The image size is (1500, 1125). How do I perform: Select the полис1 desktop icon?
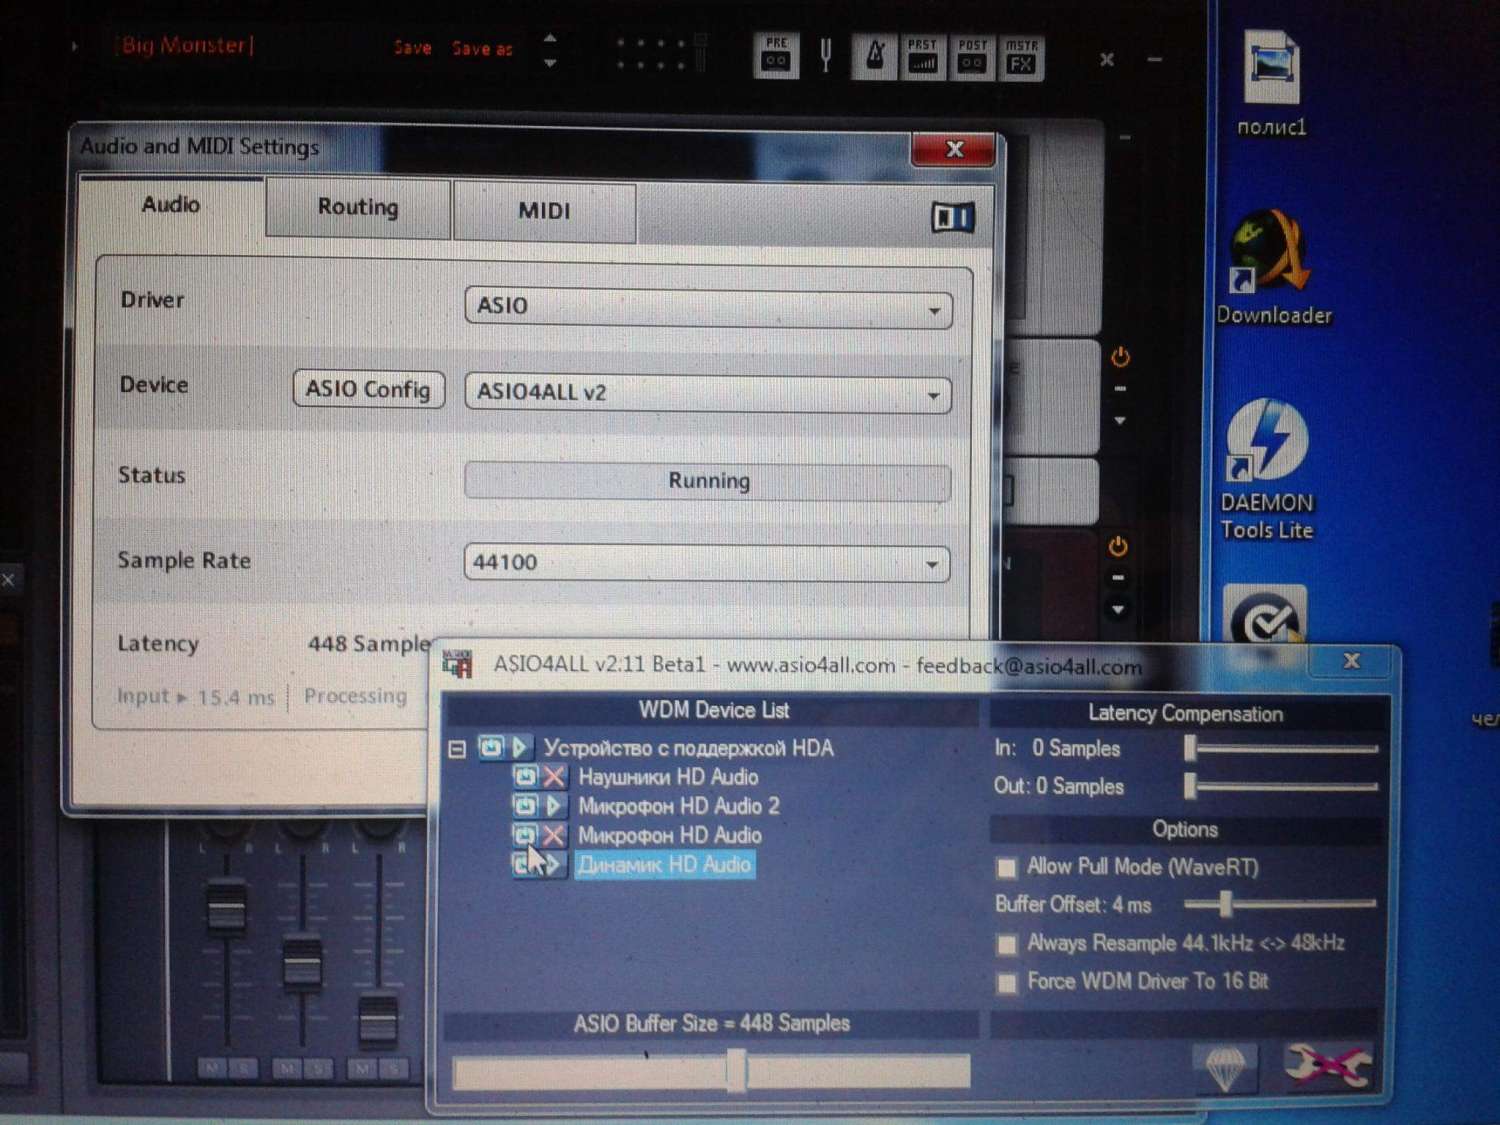click(x=1271, y=83)
